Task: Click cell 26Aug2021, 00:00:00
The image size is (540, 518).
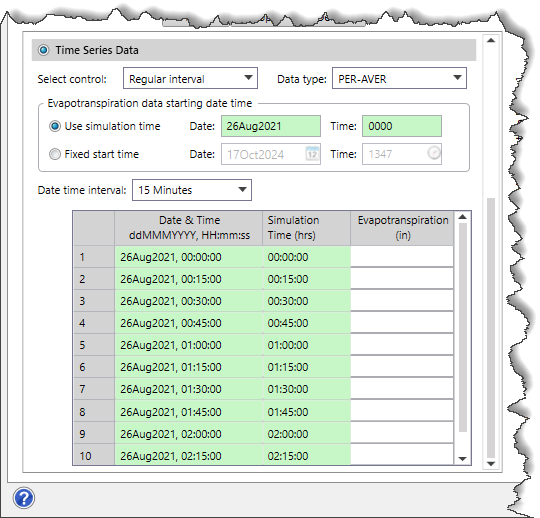Action: pos(189,257)
